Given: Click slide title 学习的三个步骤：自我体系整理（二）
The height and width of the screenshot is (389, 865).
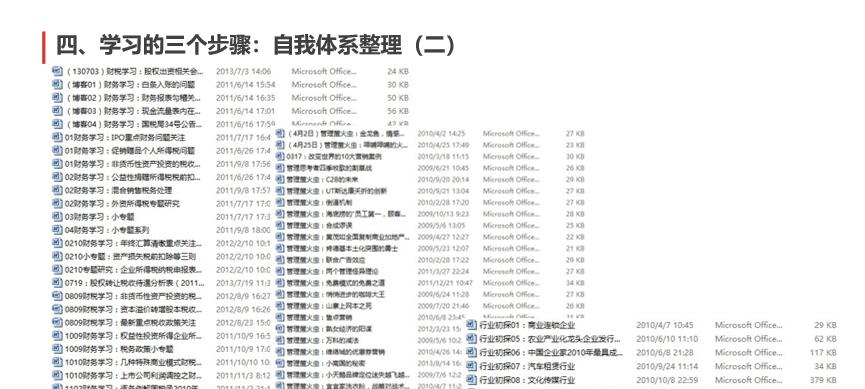Looking at the screenshot, I should pos(256,45).
